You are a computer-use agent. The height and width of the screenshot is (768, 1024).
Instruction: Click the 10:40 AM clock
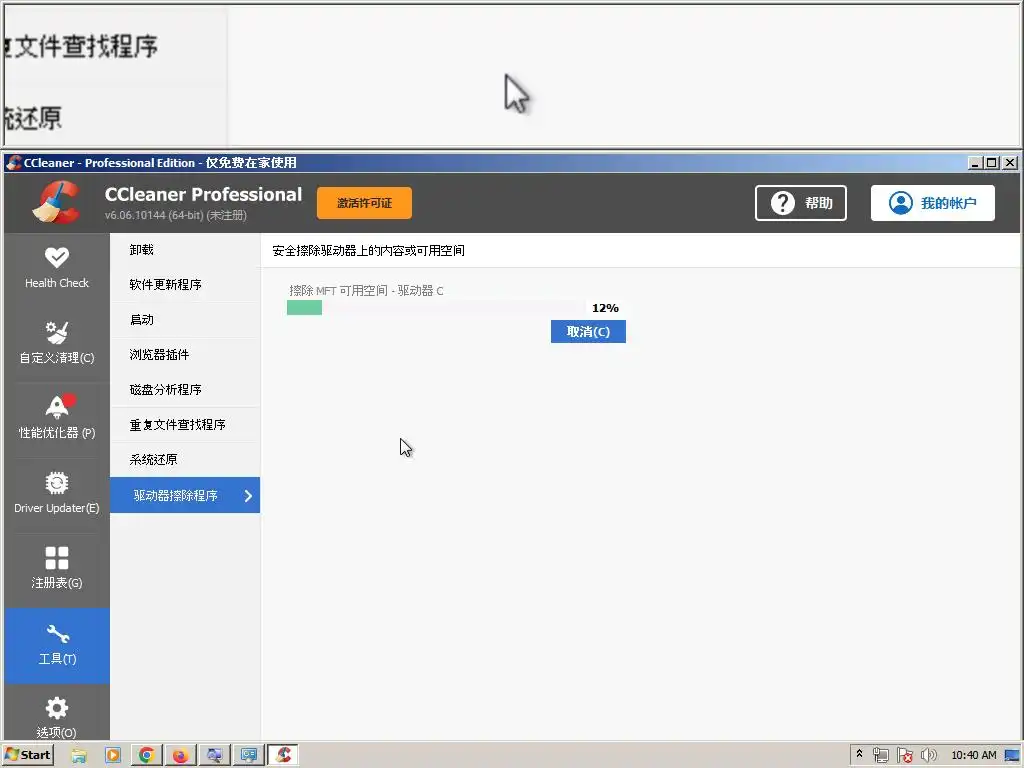974,755
